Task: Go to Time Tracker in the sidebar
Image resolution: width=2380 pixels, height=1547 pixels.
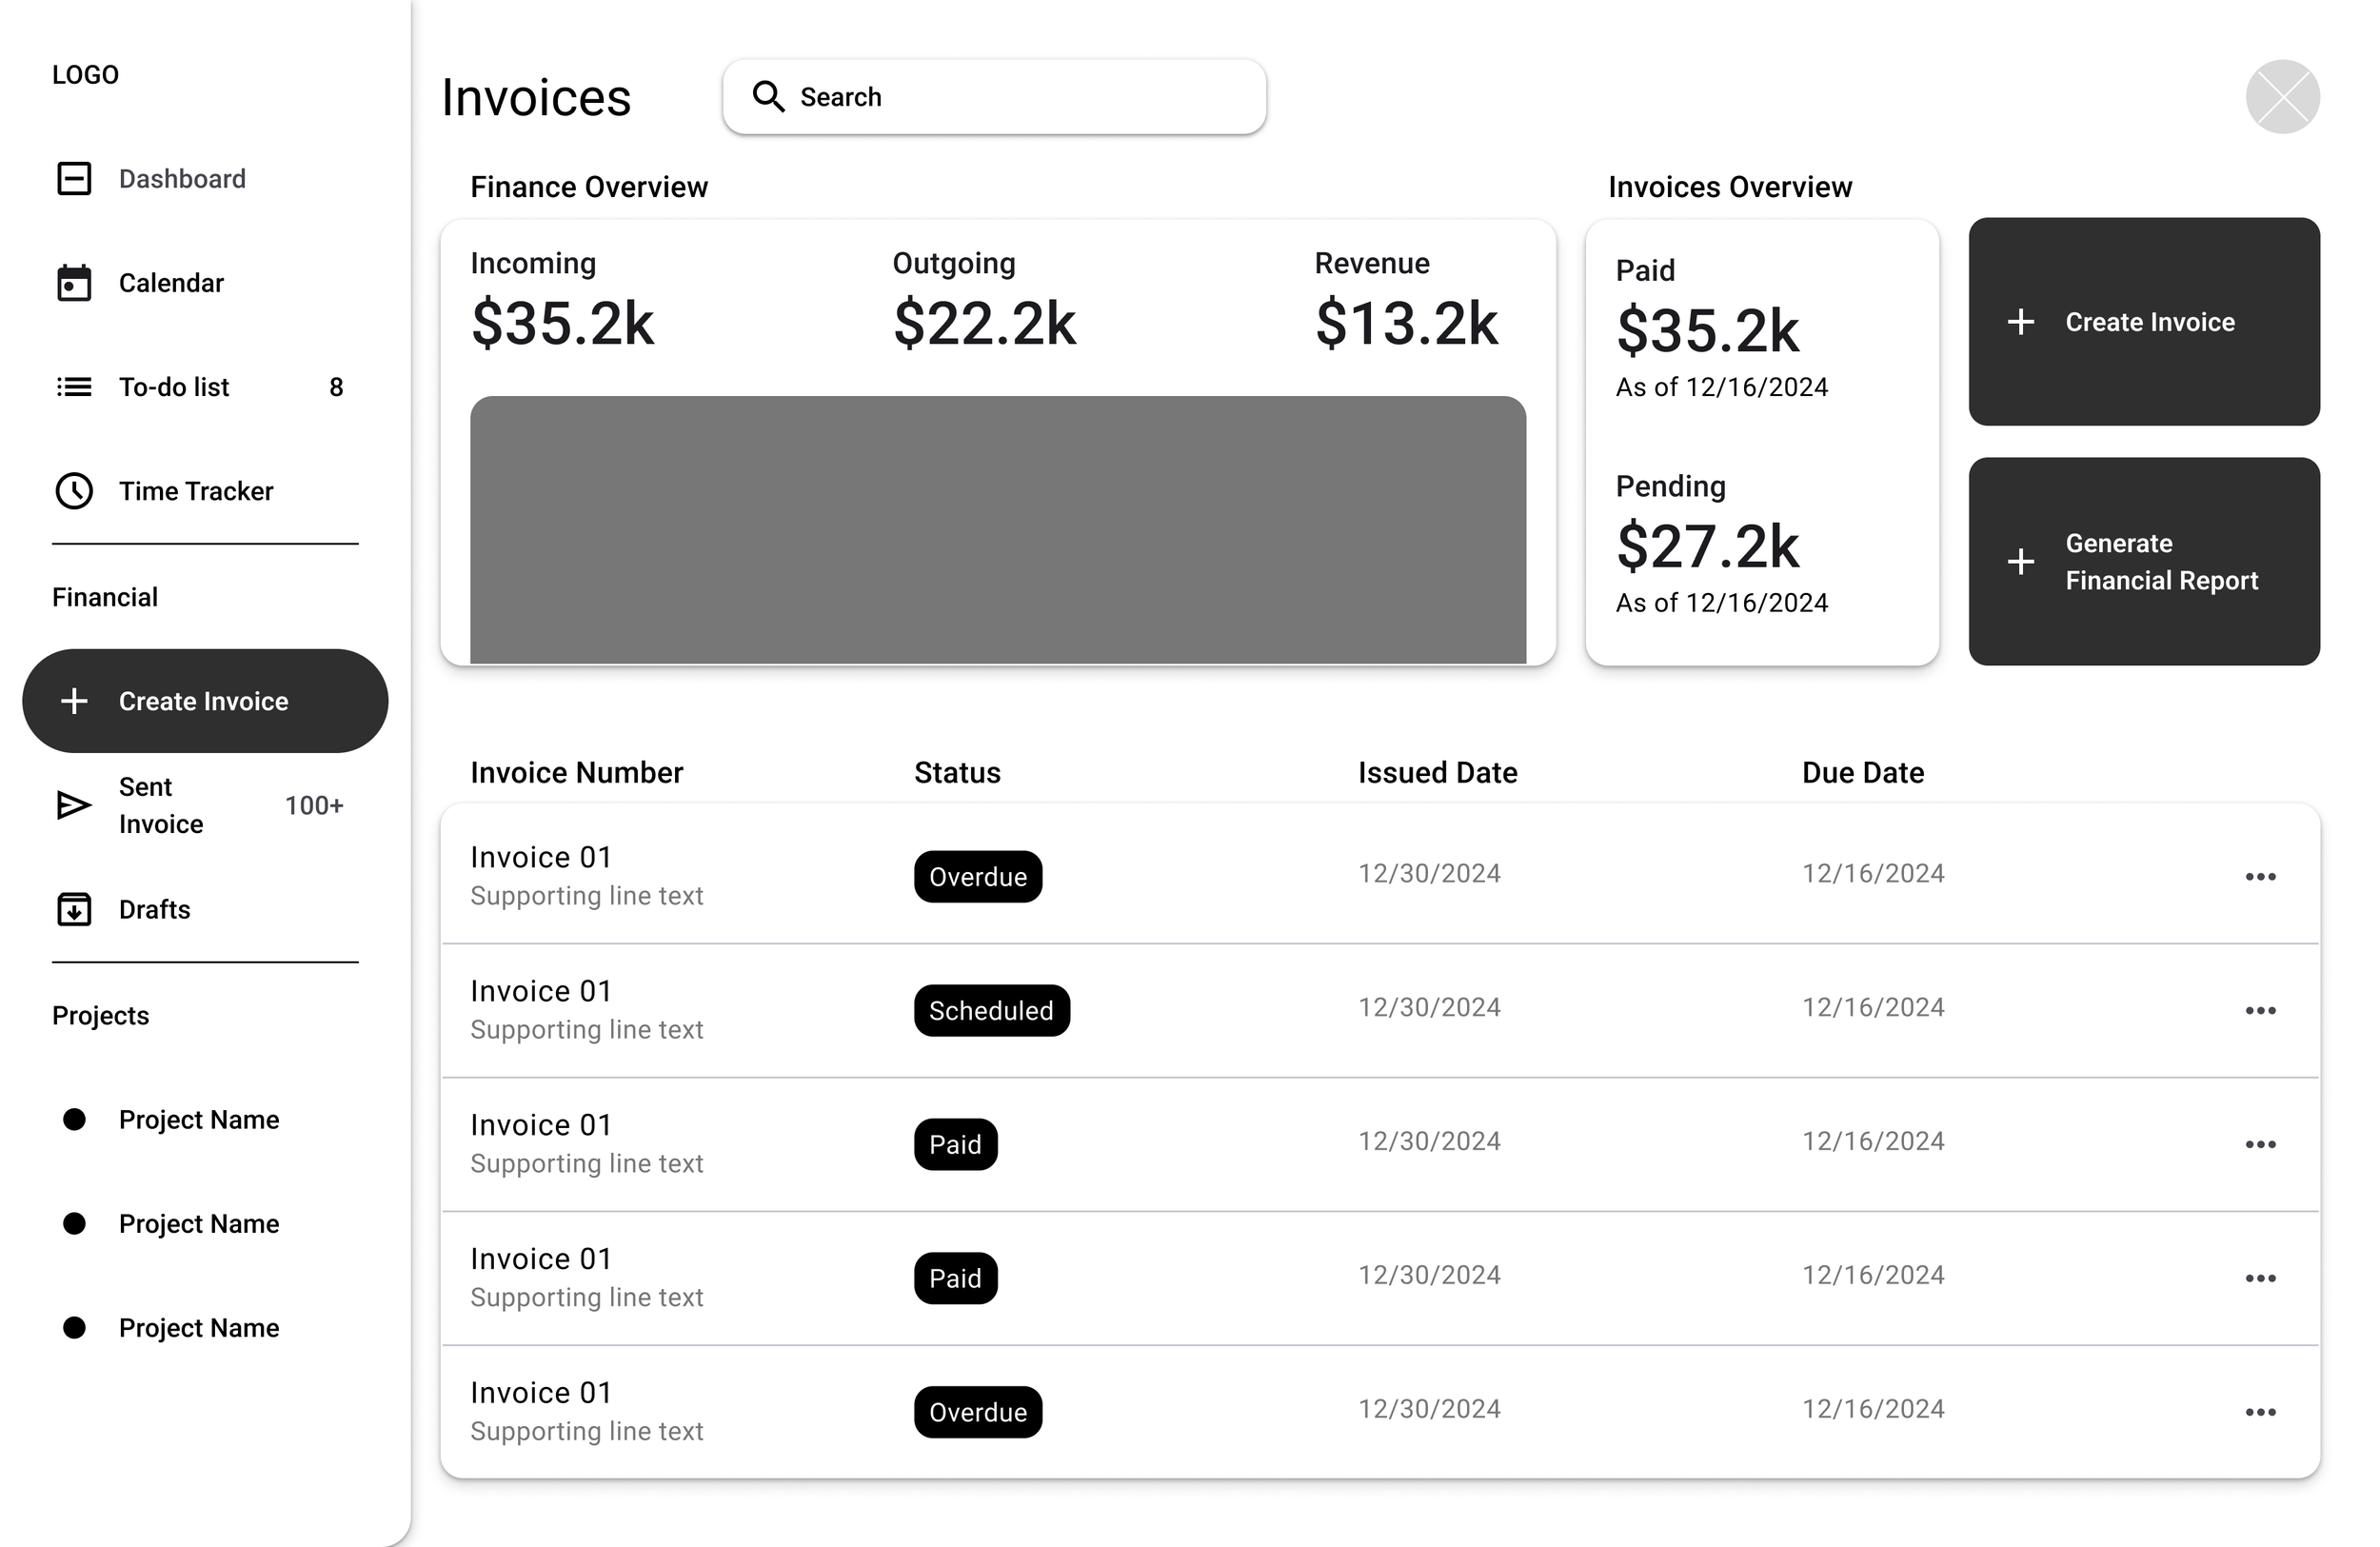Action: pyautogui.click(x=196, y=491)
